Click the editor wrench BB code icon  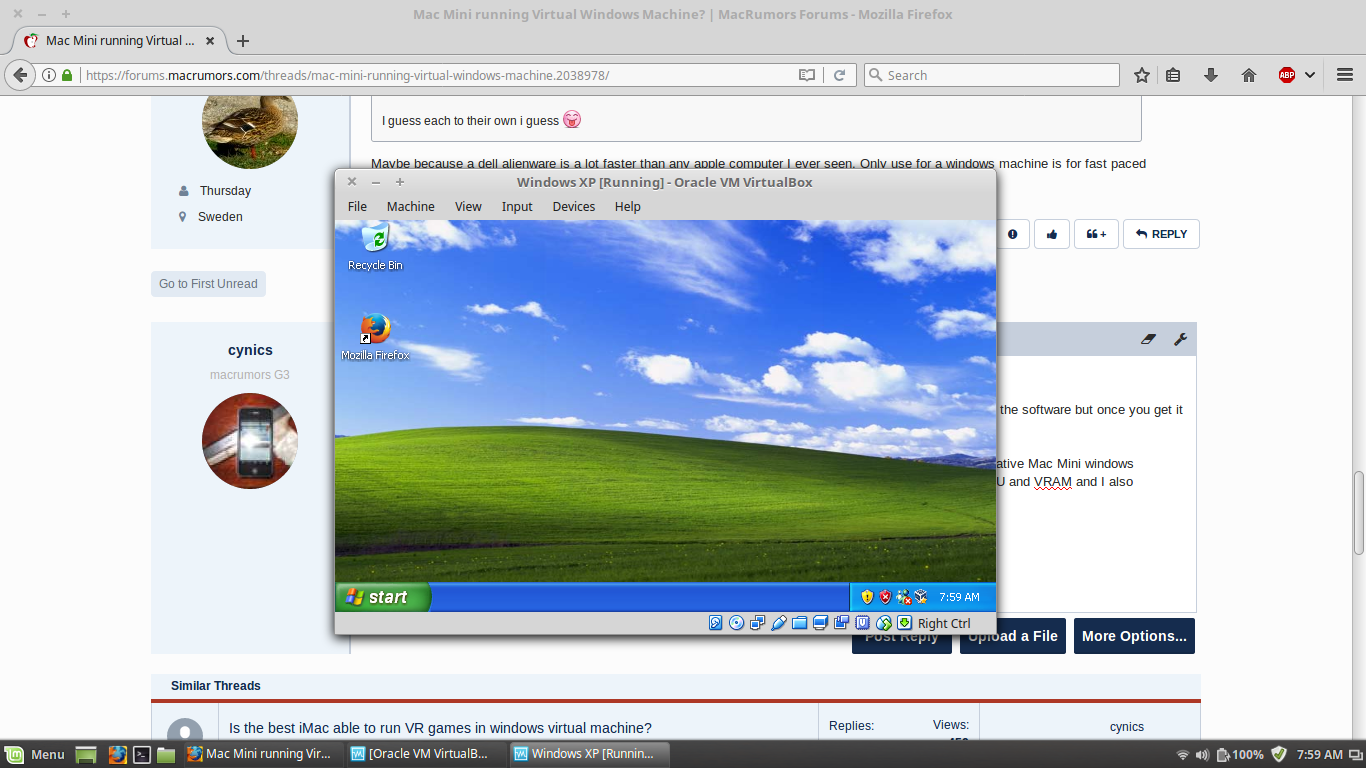tap(1180, 339)
